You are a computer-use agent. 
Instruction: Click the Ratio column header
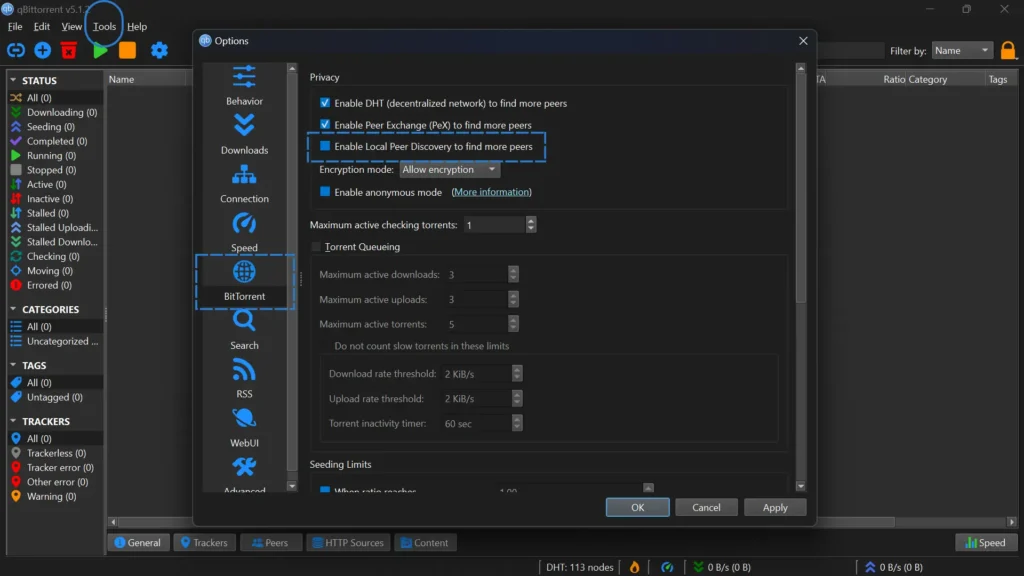(x=894, y=79)
